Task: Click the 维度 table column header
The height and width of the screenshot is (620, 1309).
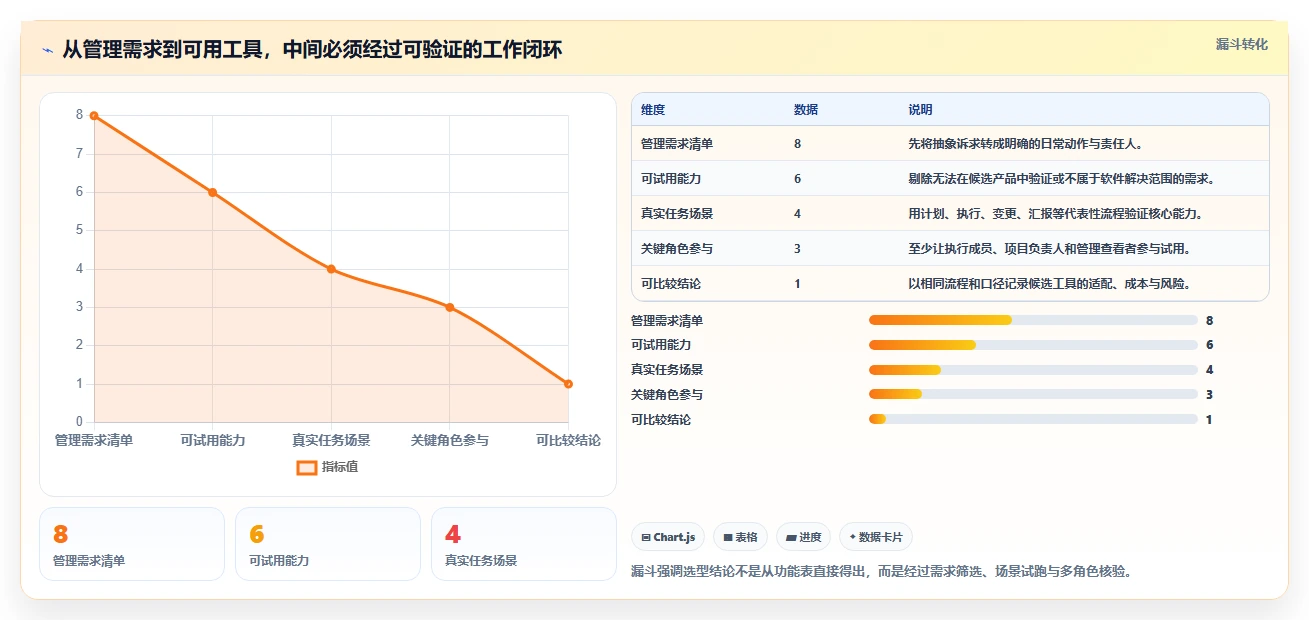Action: pos(653,110)
